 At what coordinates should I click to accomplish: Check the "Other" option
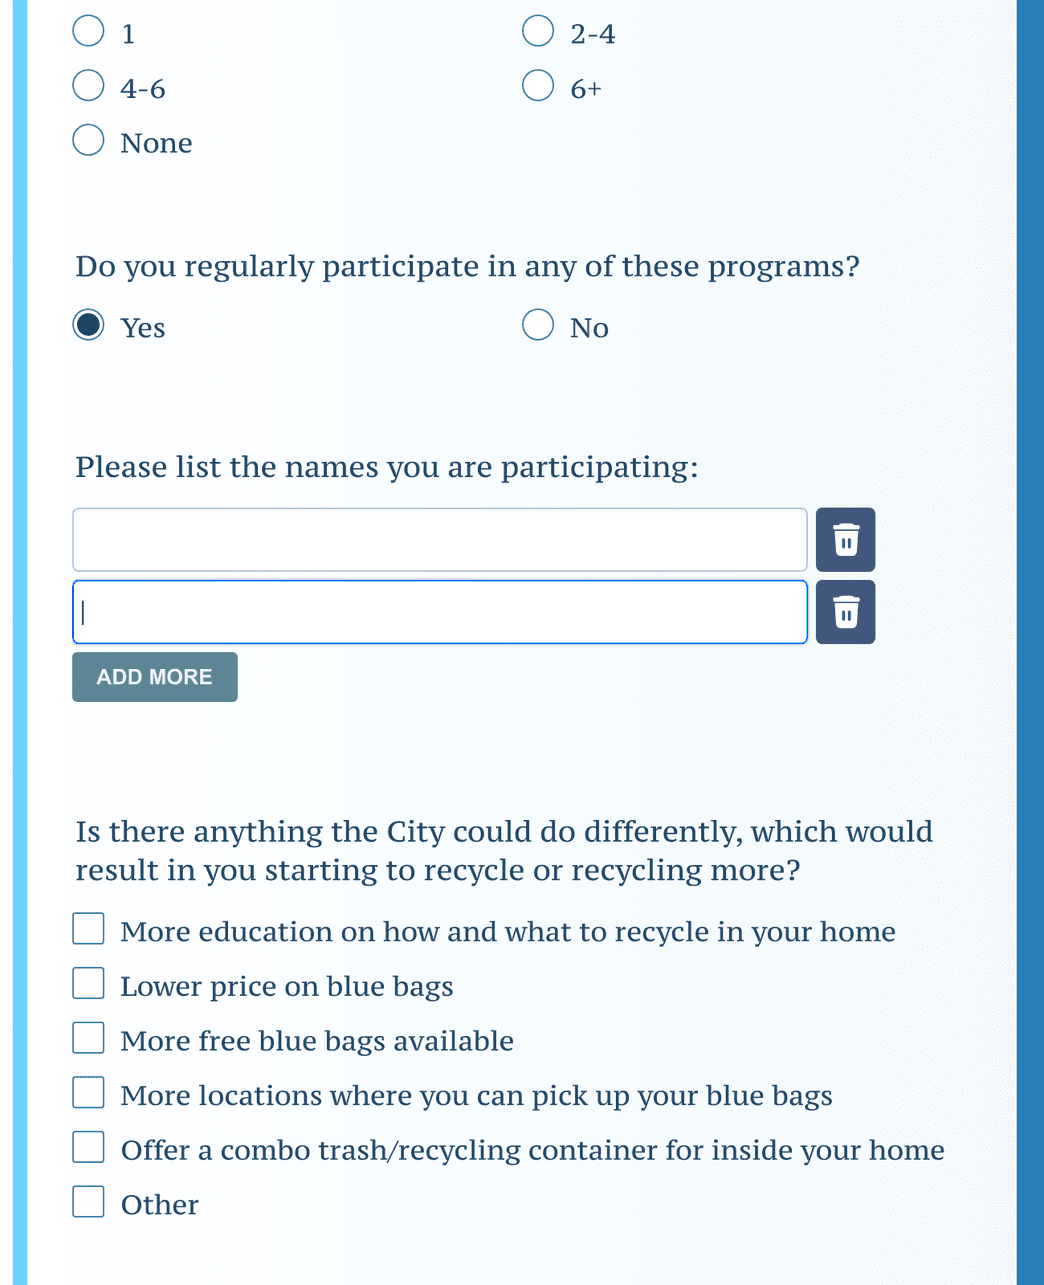pyautogui.click(x=88, y=1201)
